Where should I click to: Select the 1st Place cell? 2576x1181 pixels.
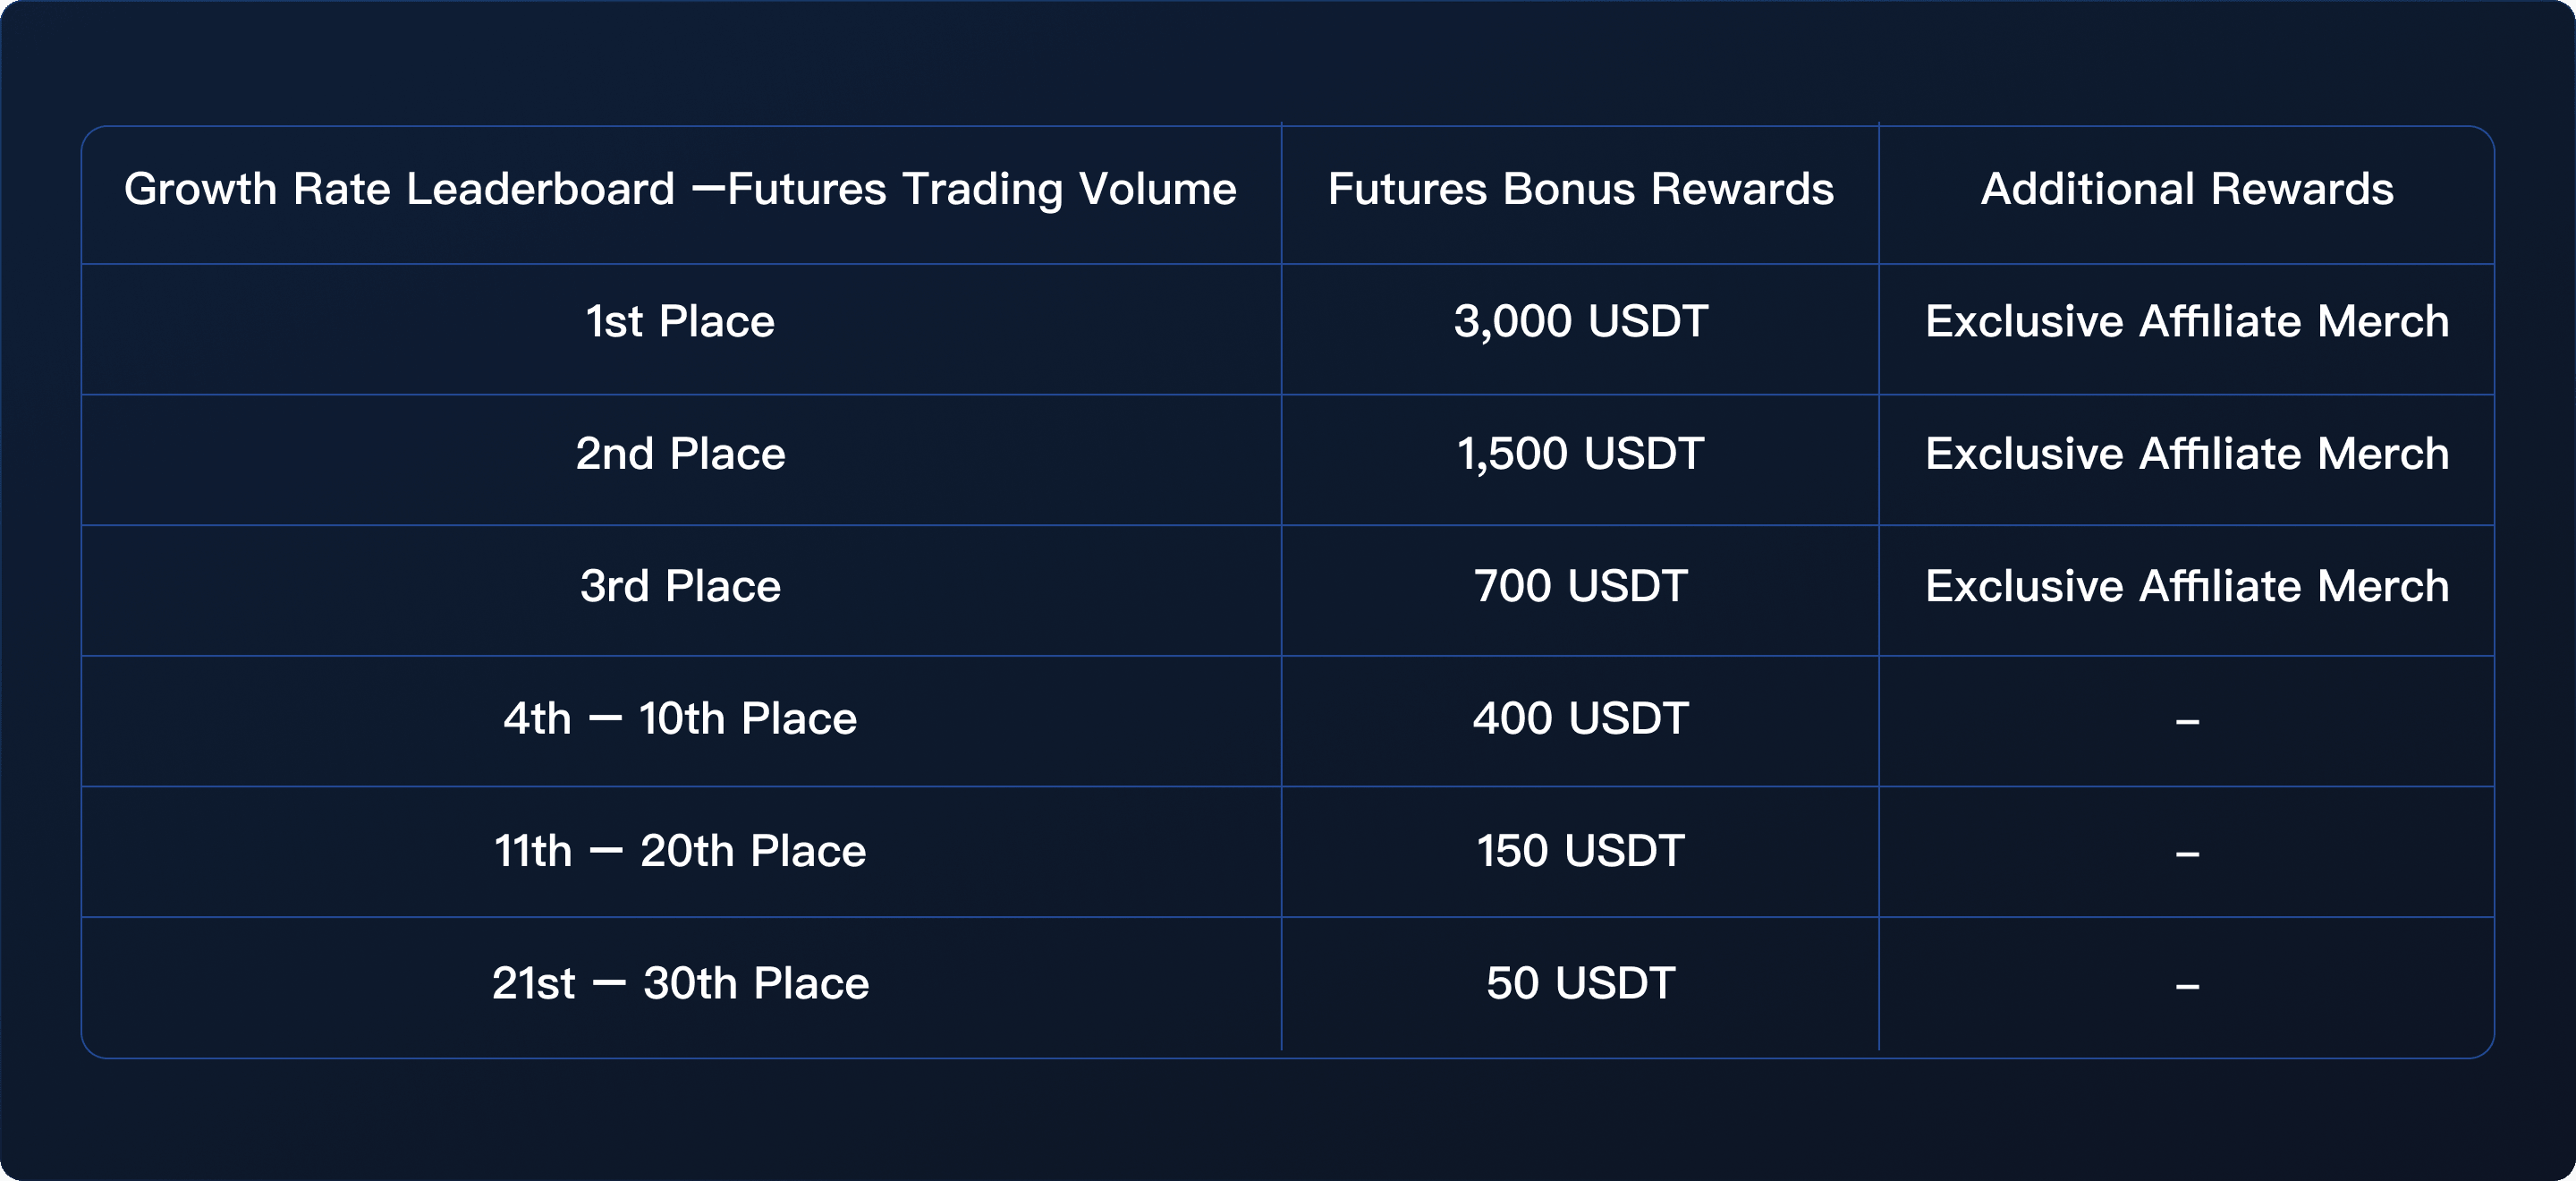pos(680,322)
